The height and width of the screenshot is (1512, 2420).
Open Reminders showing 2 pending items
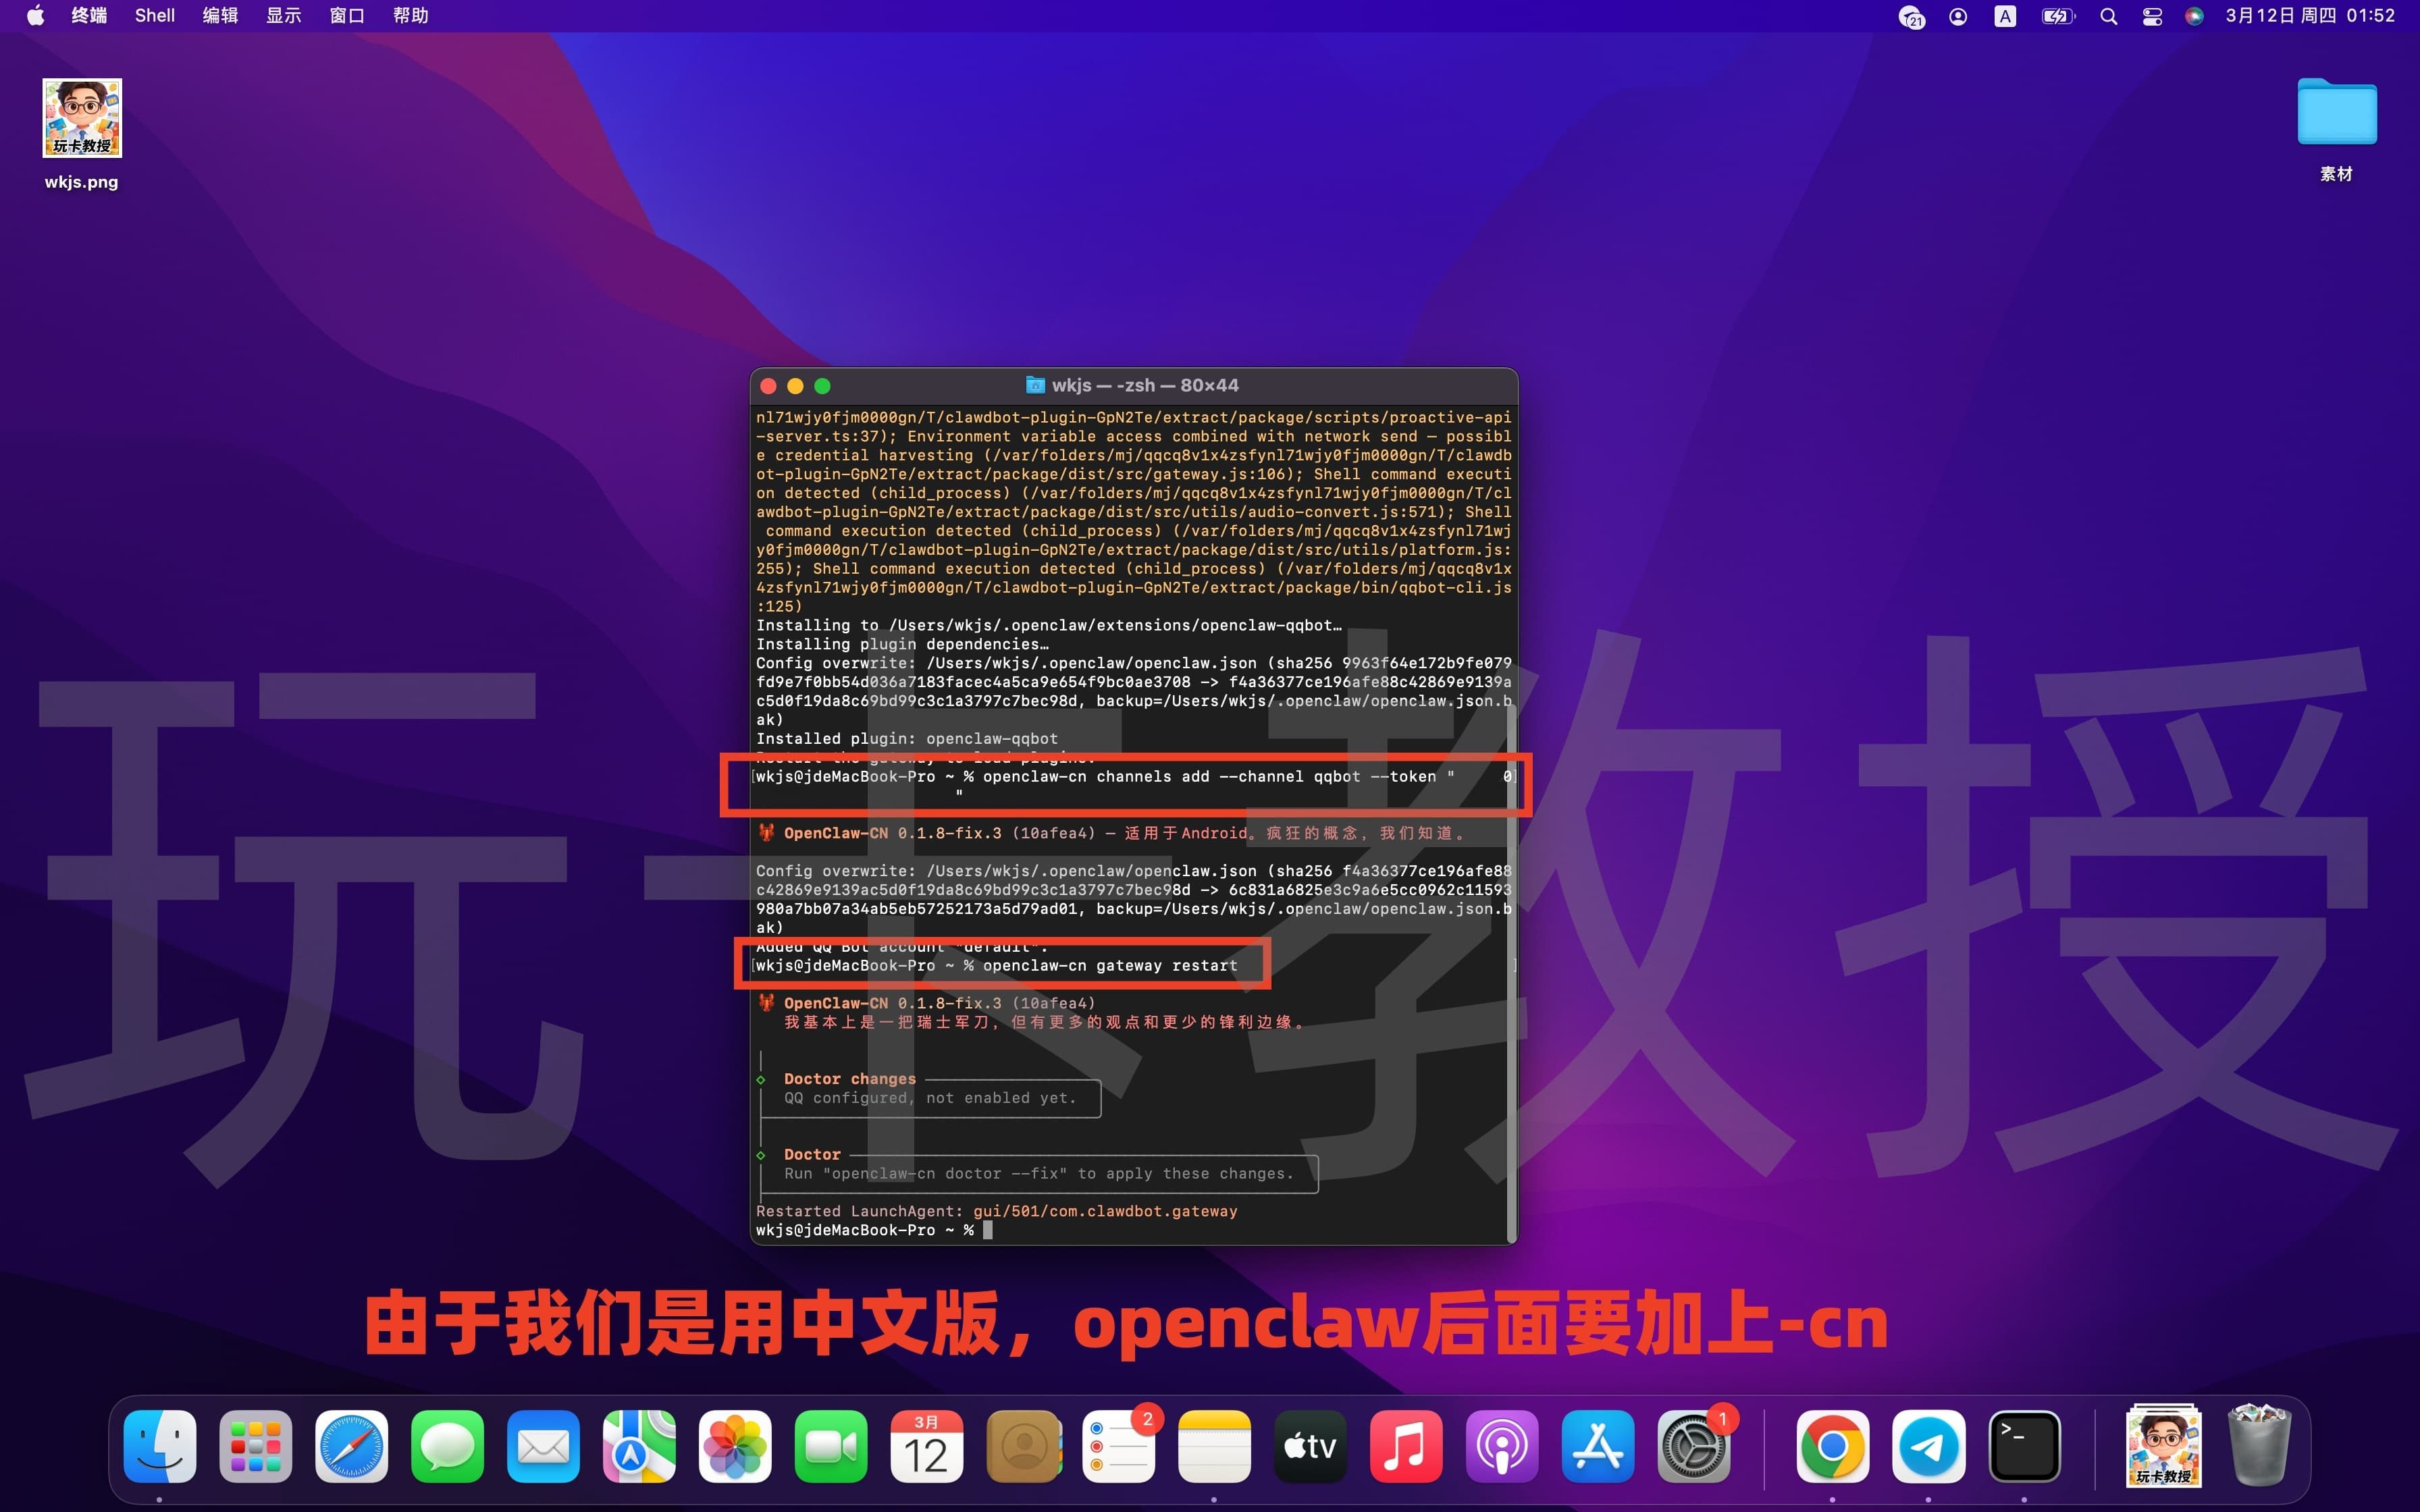[1119, 1446]
